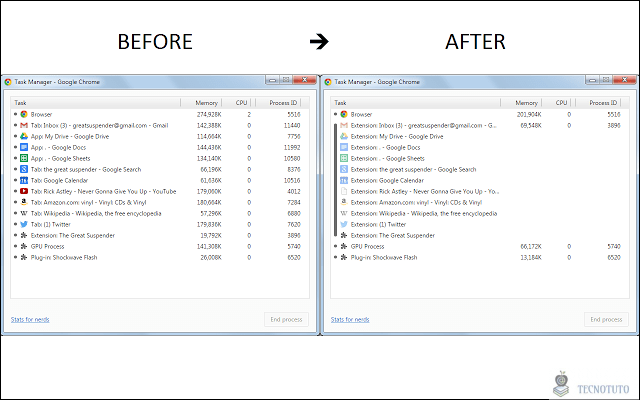Screen dimensions: 640x400
Task: Click the Google Drive icon in the BEFORE window
Action: coord(24,136)
